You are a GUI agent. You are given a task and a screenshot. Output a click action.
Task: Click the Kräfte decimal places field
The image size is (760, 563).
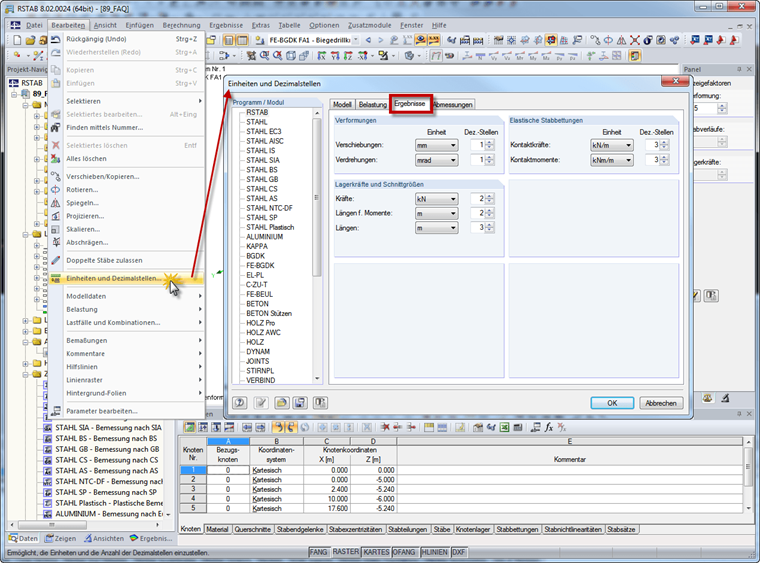(x=478, y=199)
